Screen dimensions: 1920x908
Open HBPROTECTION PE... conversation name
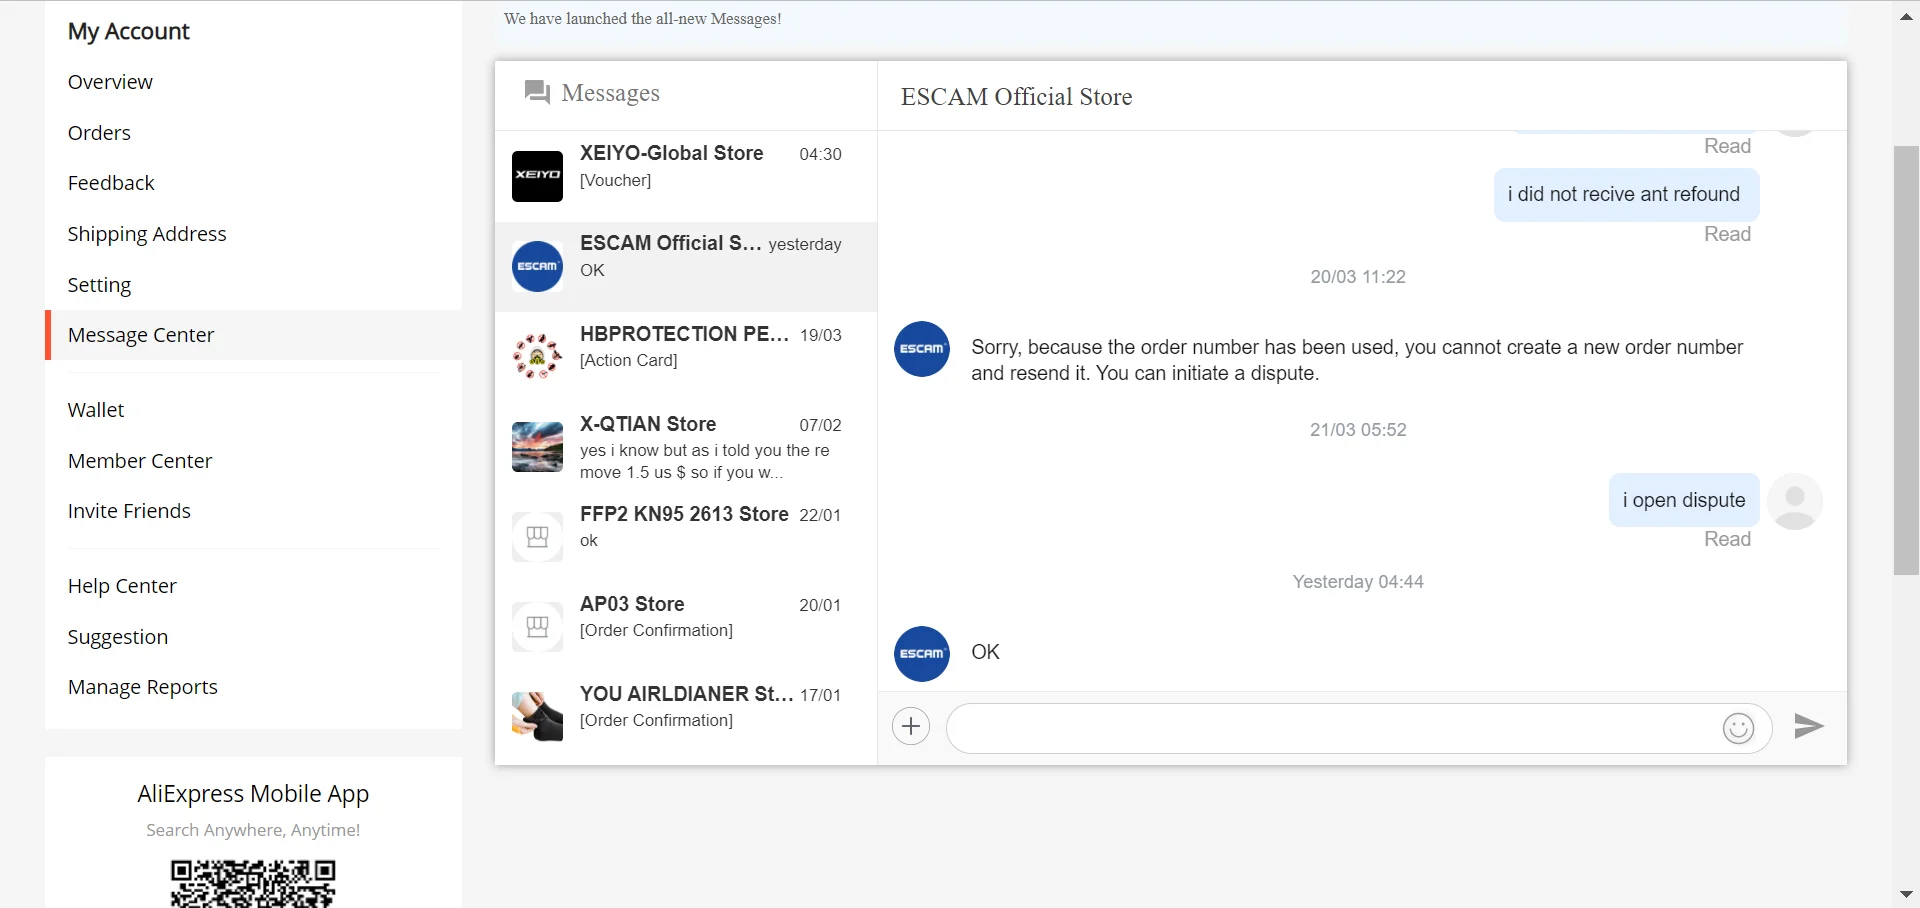point(684,334)
